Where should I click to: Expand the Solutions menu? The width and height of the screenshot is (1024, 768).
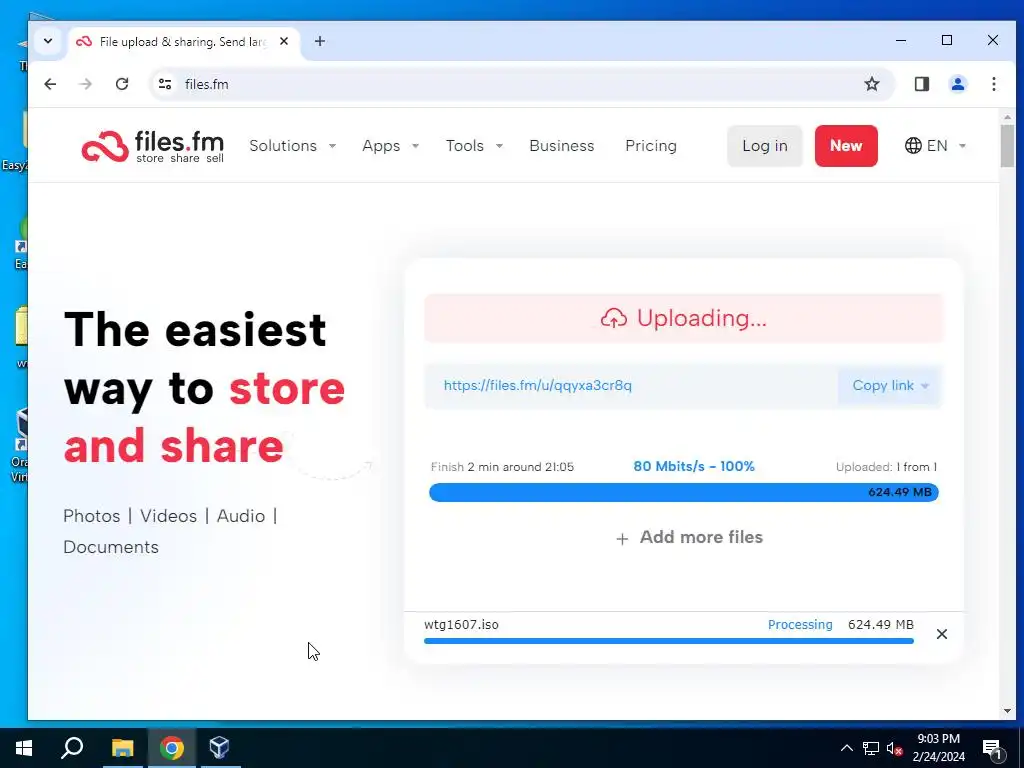tap(293, 146)
